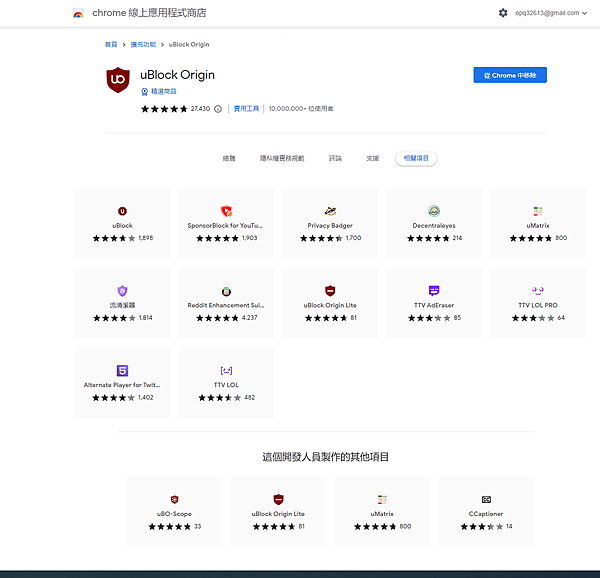Viewport: 600px width, 578px height.
Task: Select the 相關項目 tab
Action: pos(416,158)
